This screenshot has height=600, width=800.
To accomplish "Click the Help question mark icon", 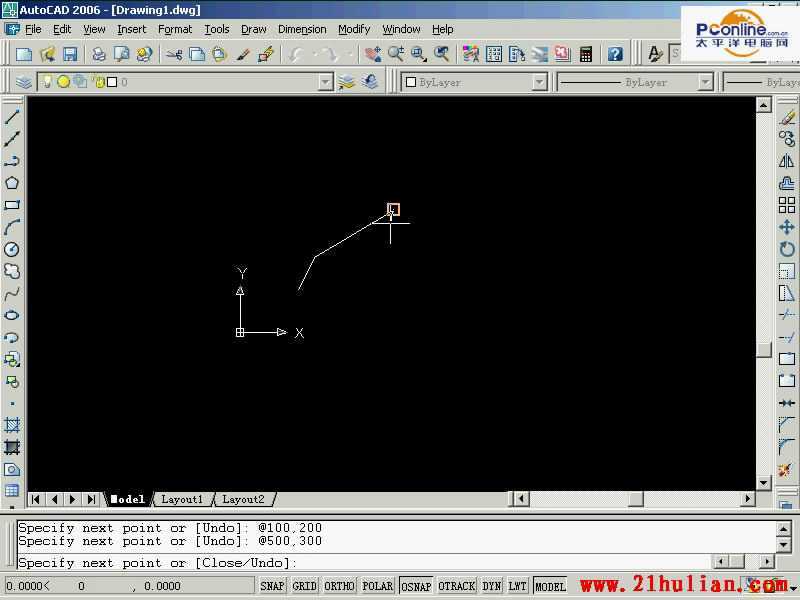I will (615, 54).
